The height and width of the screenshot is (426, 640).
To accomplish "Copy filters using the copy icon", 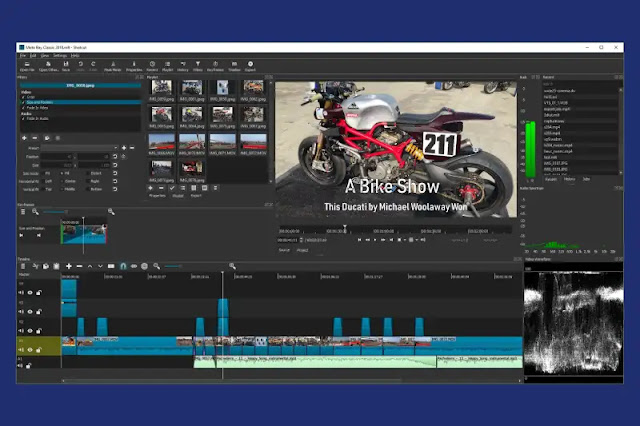I will click(x=47, y=138).
